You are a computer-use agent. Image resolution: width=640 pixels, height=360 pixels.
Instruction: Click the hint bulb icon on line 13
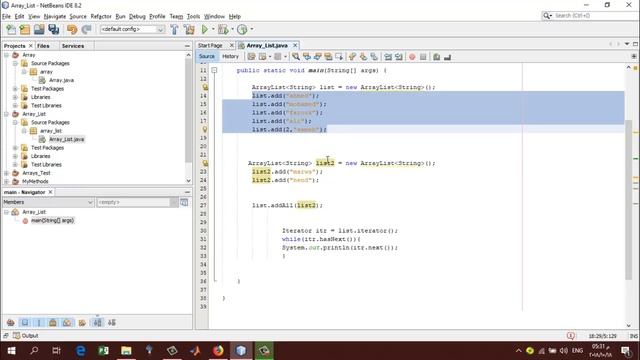point(205,87)
